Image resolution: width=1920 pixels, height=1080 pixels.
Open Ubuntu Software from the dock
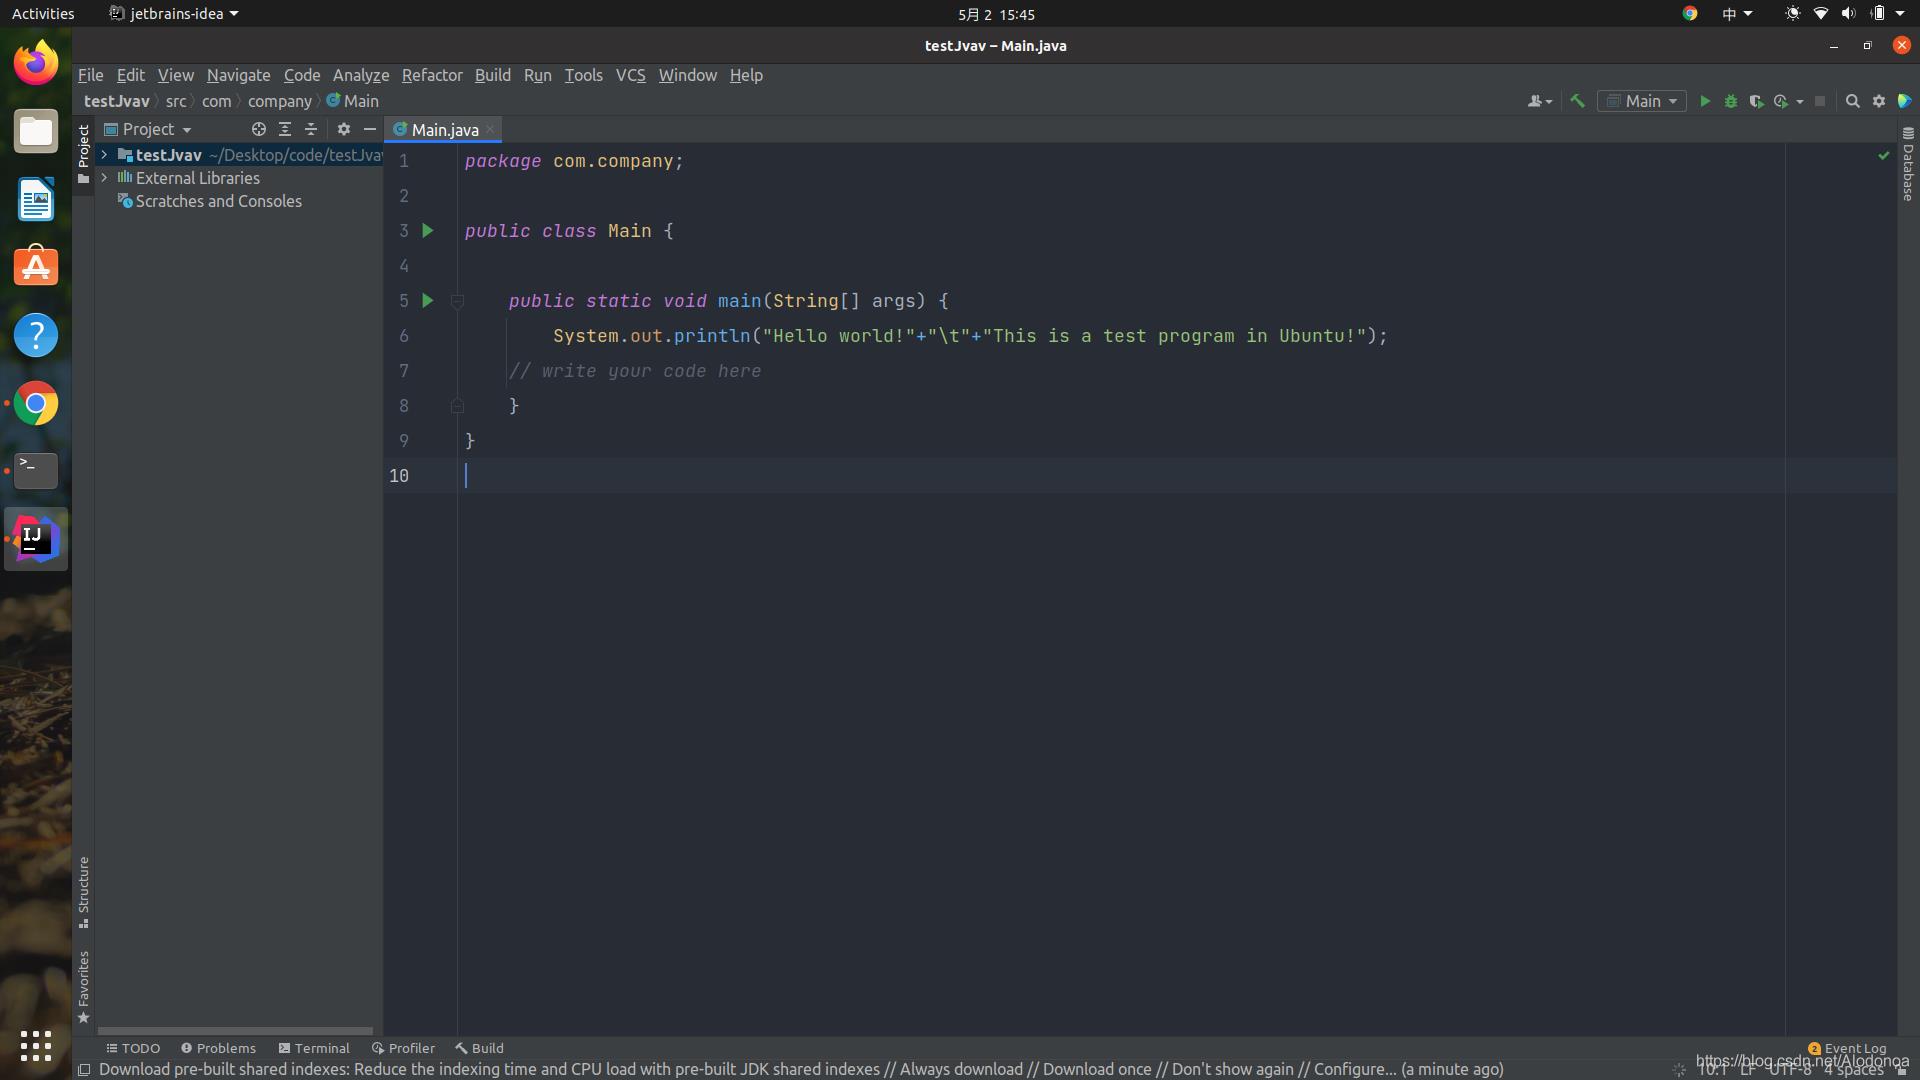pyautogui.click(x=36, y=267)
